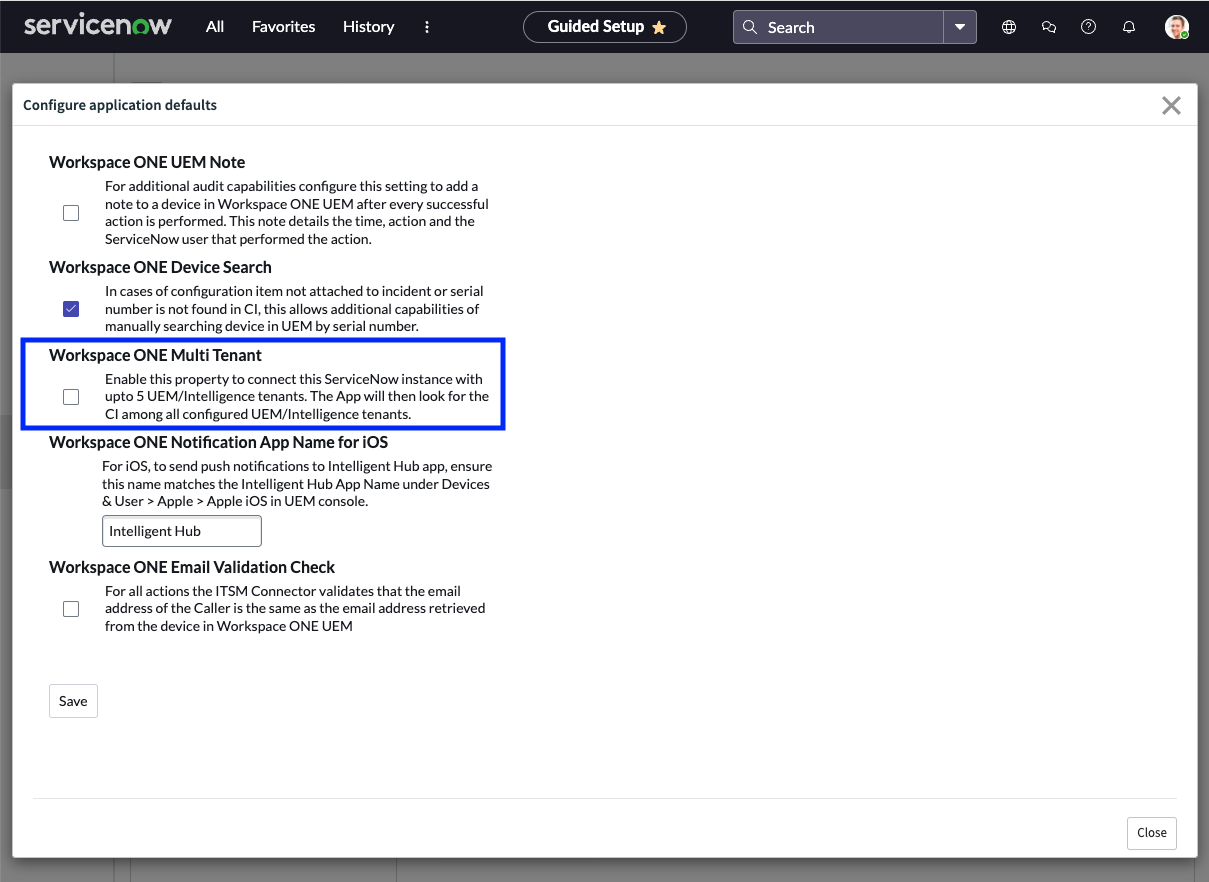
Task: Disable the Workspace ONE Device Search checkbox
Action: [x=71, y=309]
